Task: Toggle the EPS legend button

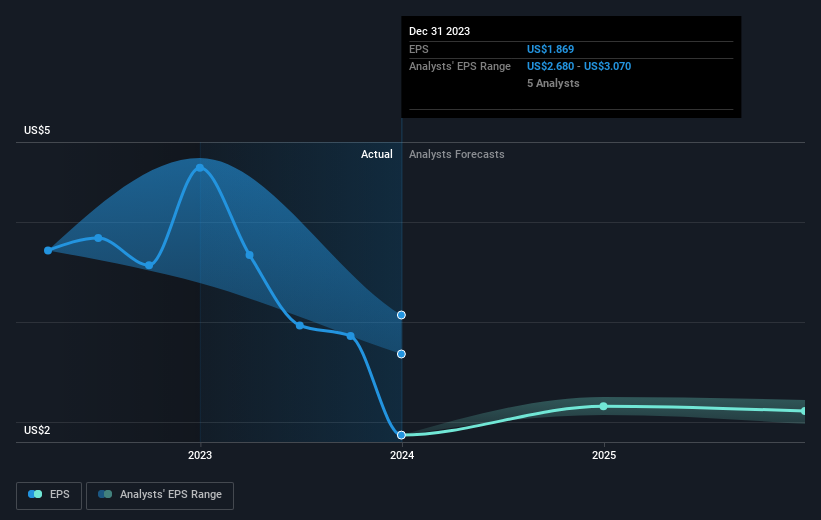Action: coord(49,495)
